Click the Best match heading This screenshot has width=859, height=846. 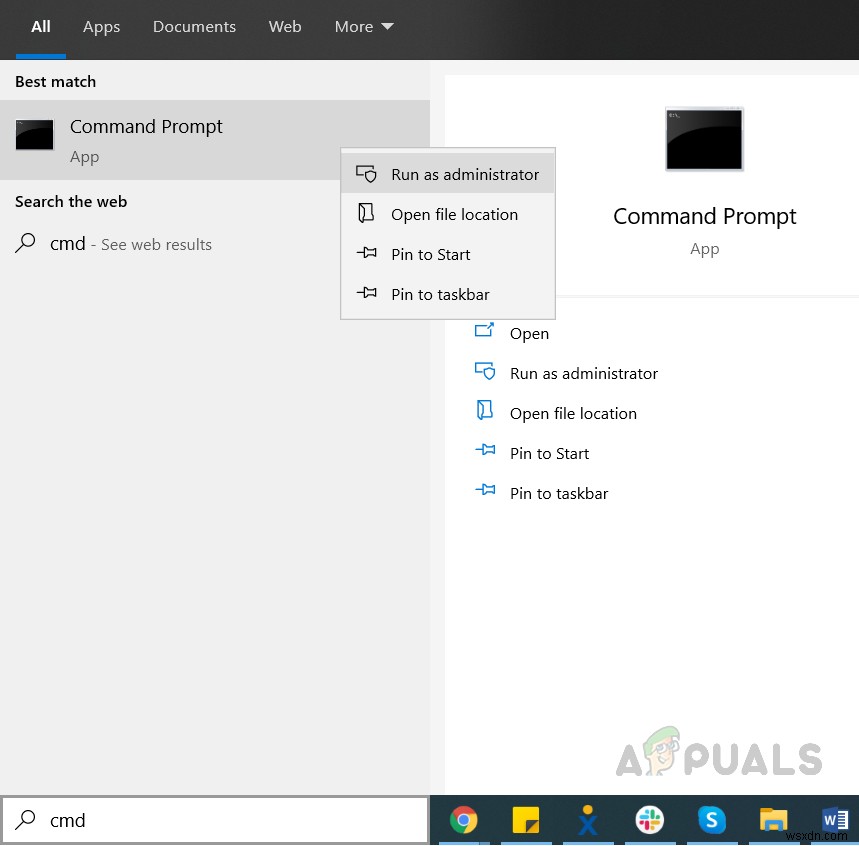pyautogui.click(x=55, y=82)
